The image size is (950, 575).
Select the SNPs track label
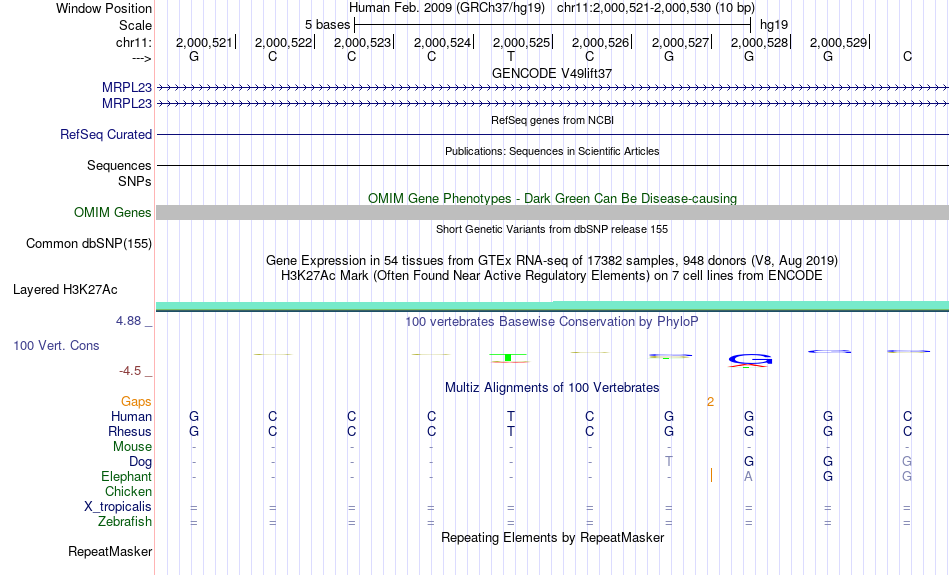[135, 181]
